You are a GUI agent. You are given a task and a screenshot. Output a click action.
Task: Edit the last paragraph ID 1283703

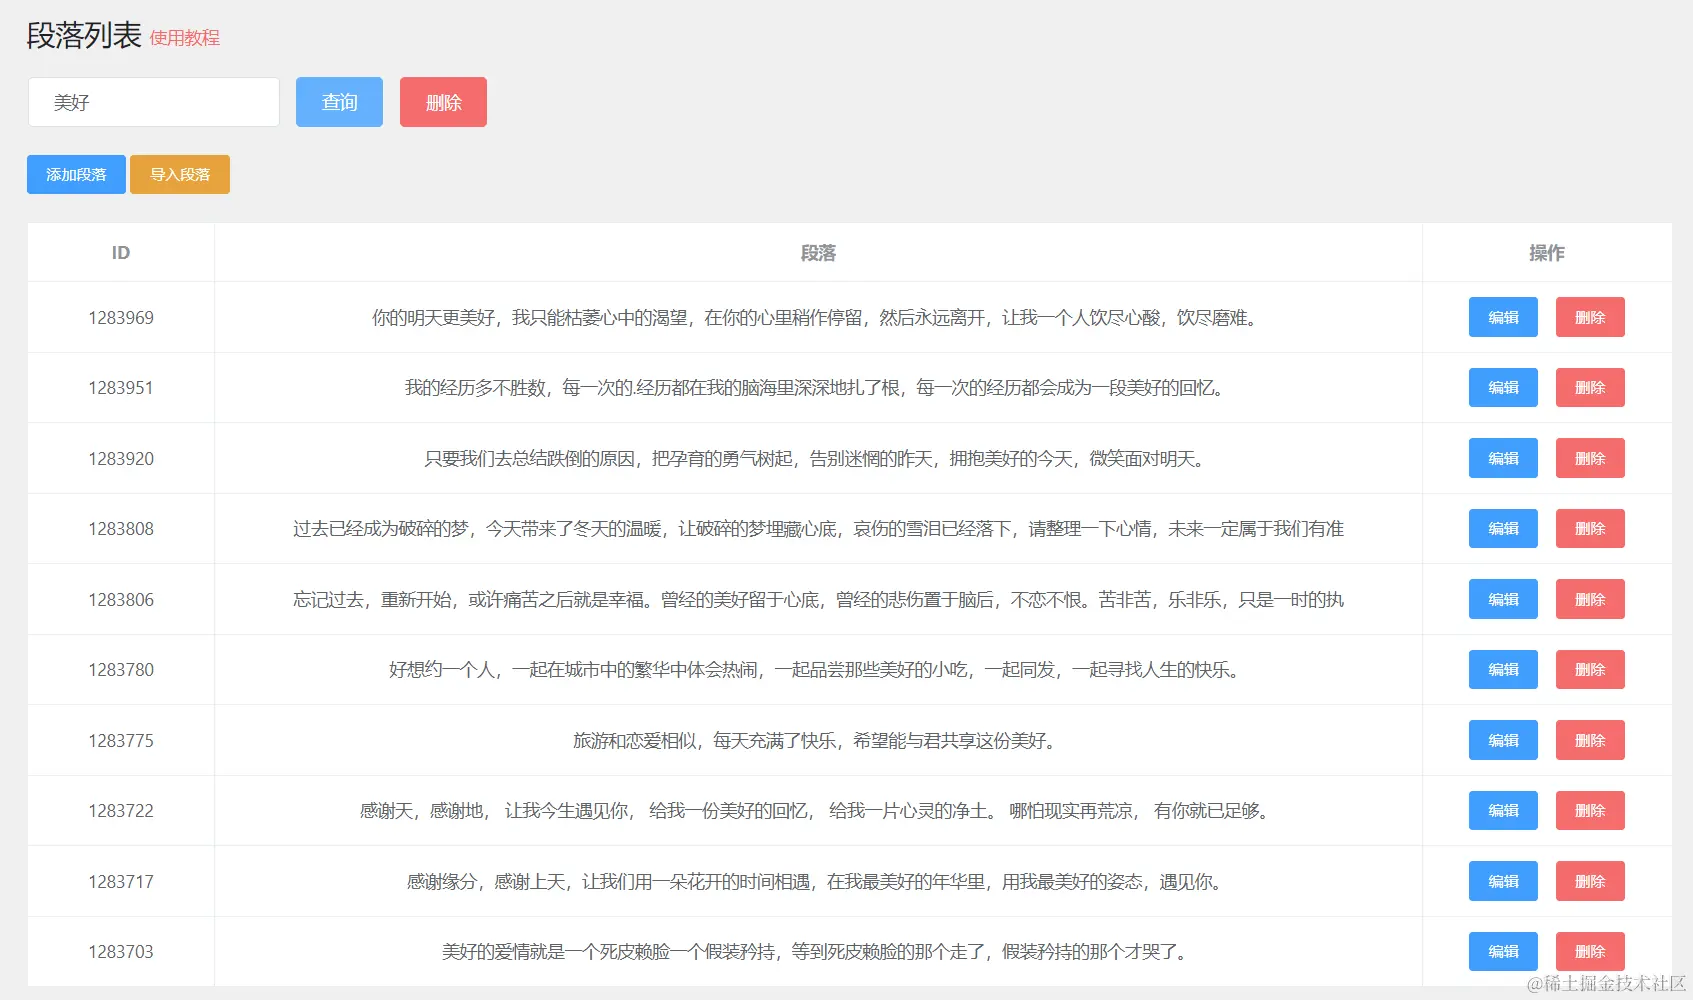tap(1502, 951)
